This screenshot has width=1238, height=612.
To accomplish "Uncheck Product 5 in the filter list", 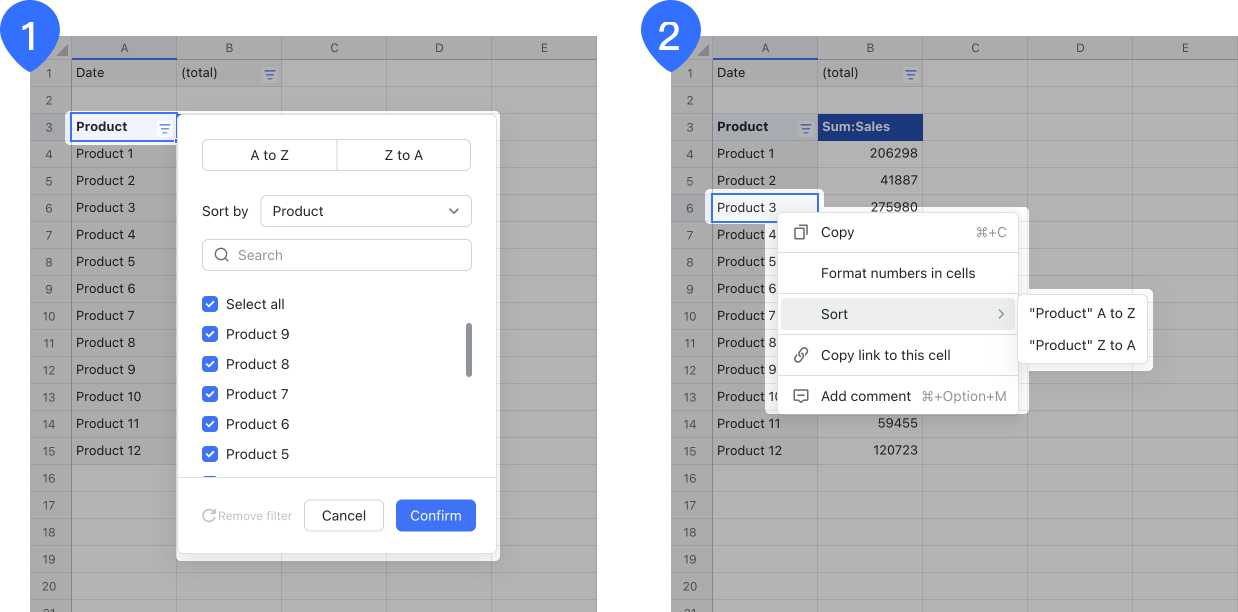I will [x=211, y=454].
